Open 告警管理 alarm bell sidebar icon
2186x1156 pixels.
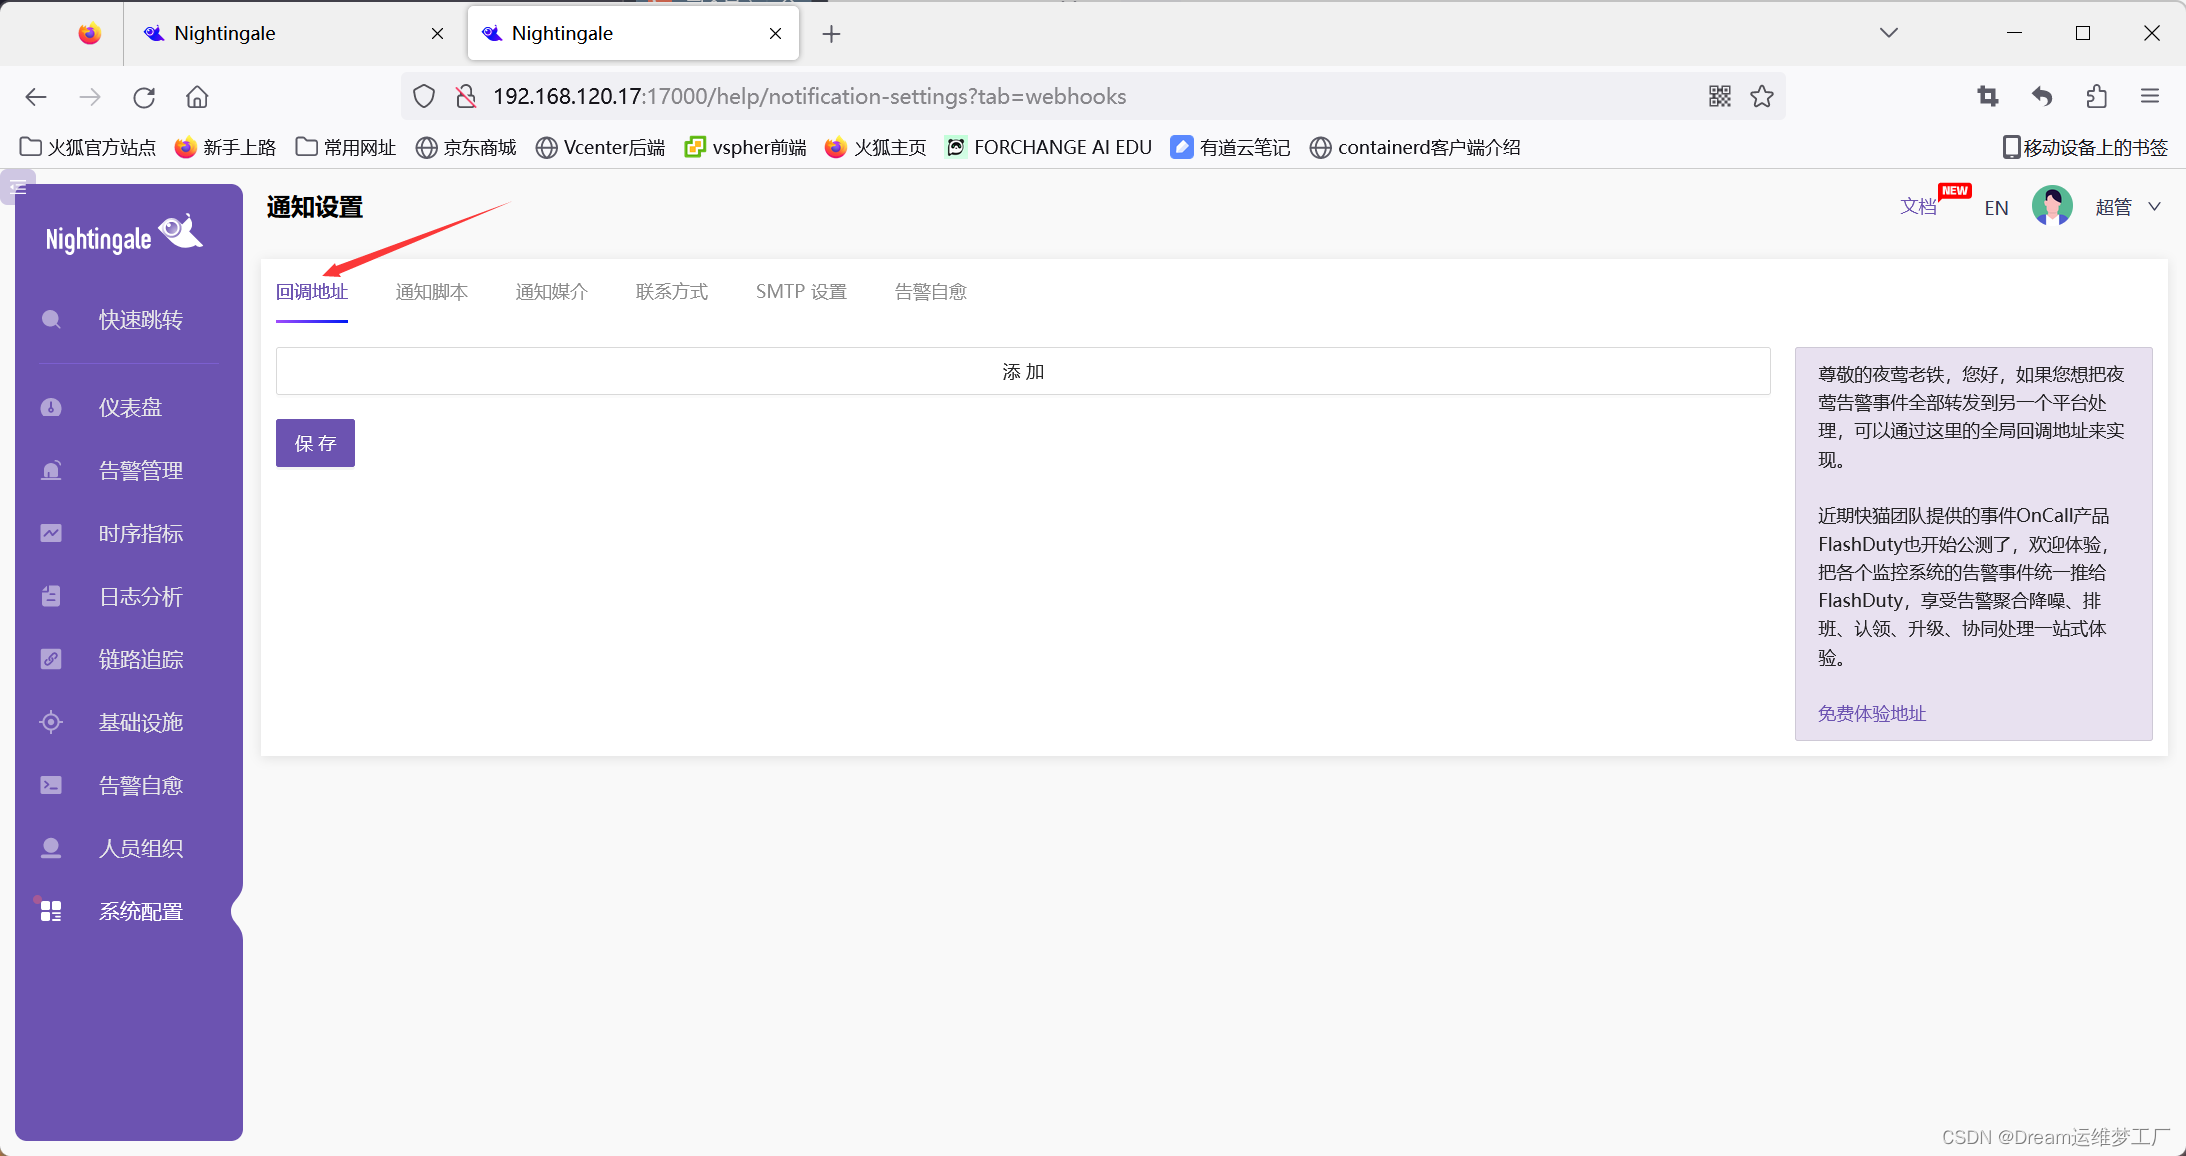point(51,470)
